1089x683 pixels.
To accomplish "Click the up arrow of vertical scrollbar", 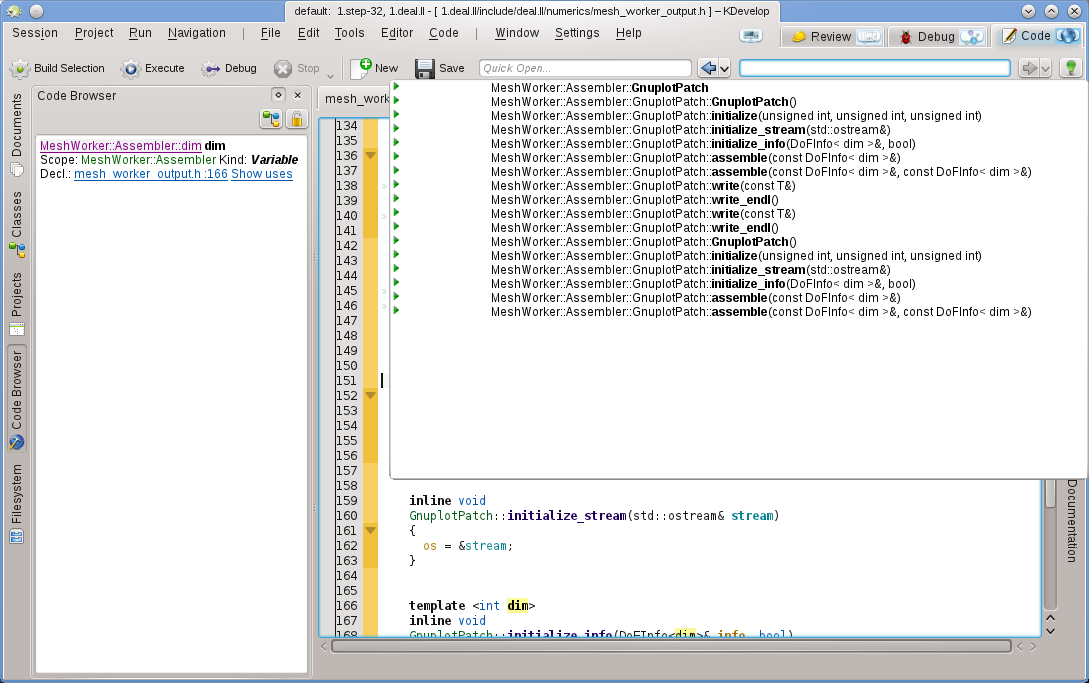I will click(1050, 618).
